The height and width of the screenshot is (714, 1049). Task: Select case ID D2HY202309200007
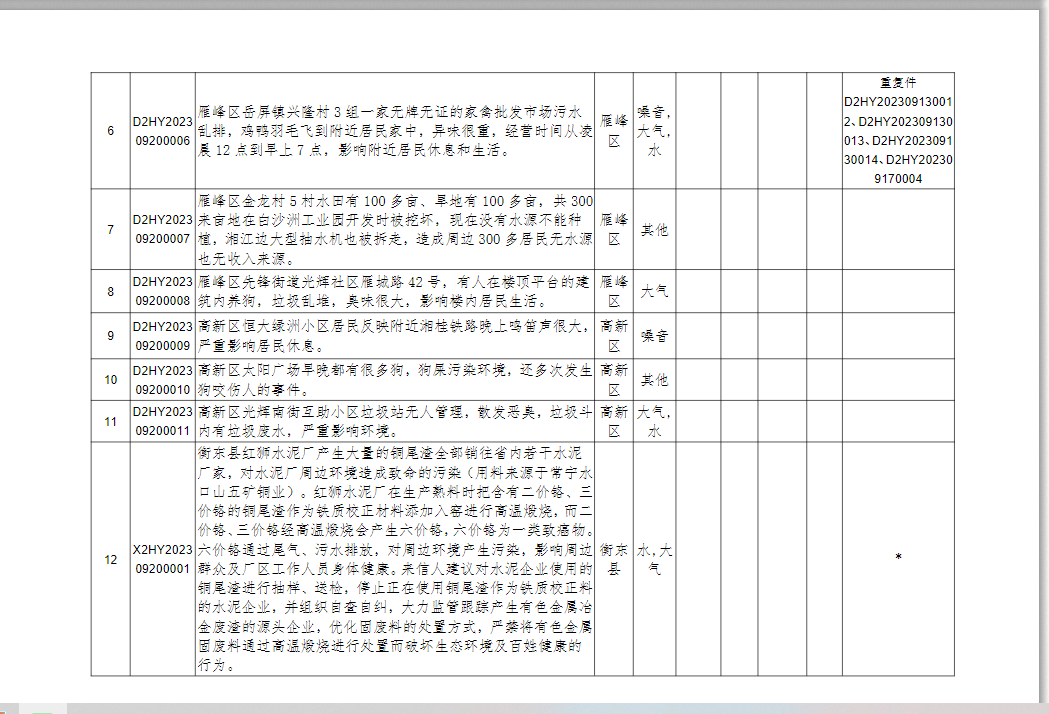click(162, 230)
